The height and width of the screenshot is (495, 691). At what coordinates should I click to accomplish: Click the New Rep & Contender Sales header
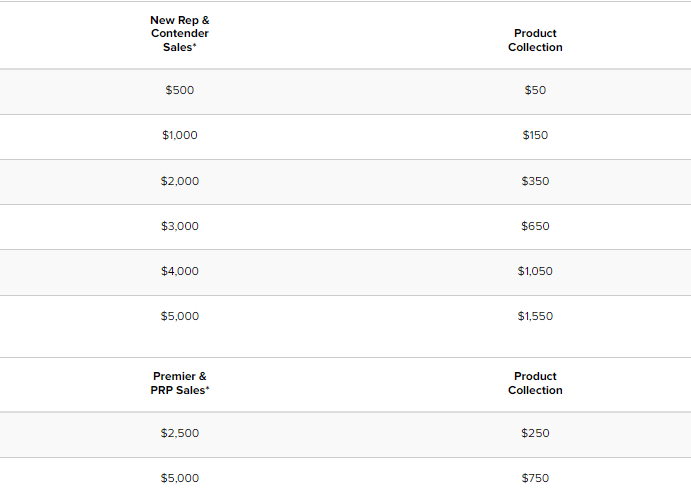[180, 34]
